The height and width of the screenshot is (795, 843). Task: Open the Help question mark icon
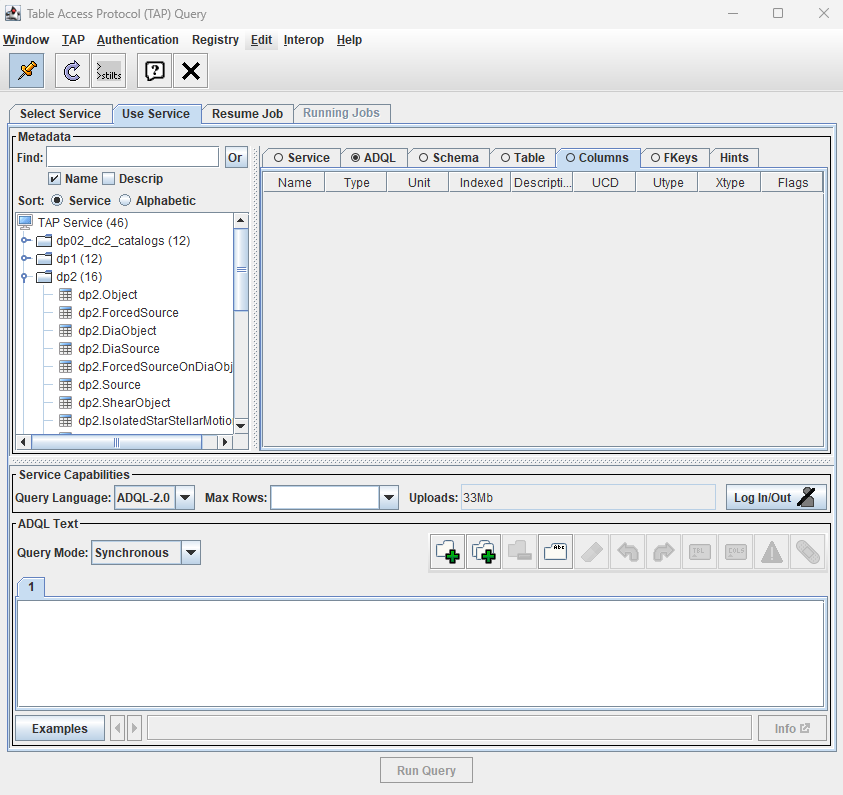pyautogui.click(x=155, y=70)
